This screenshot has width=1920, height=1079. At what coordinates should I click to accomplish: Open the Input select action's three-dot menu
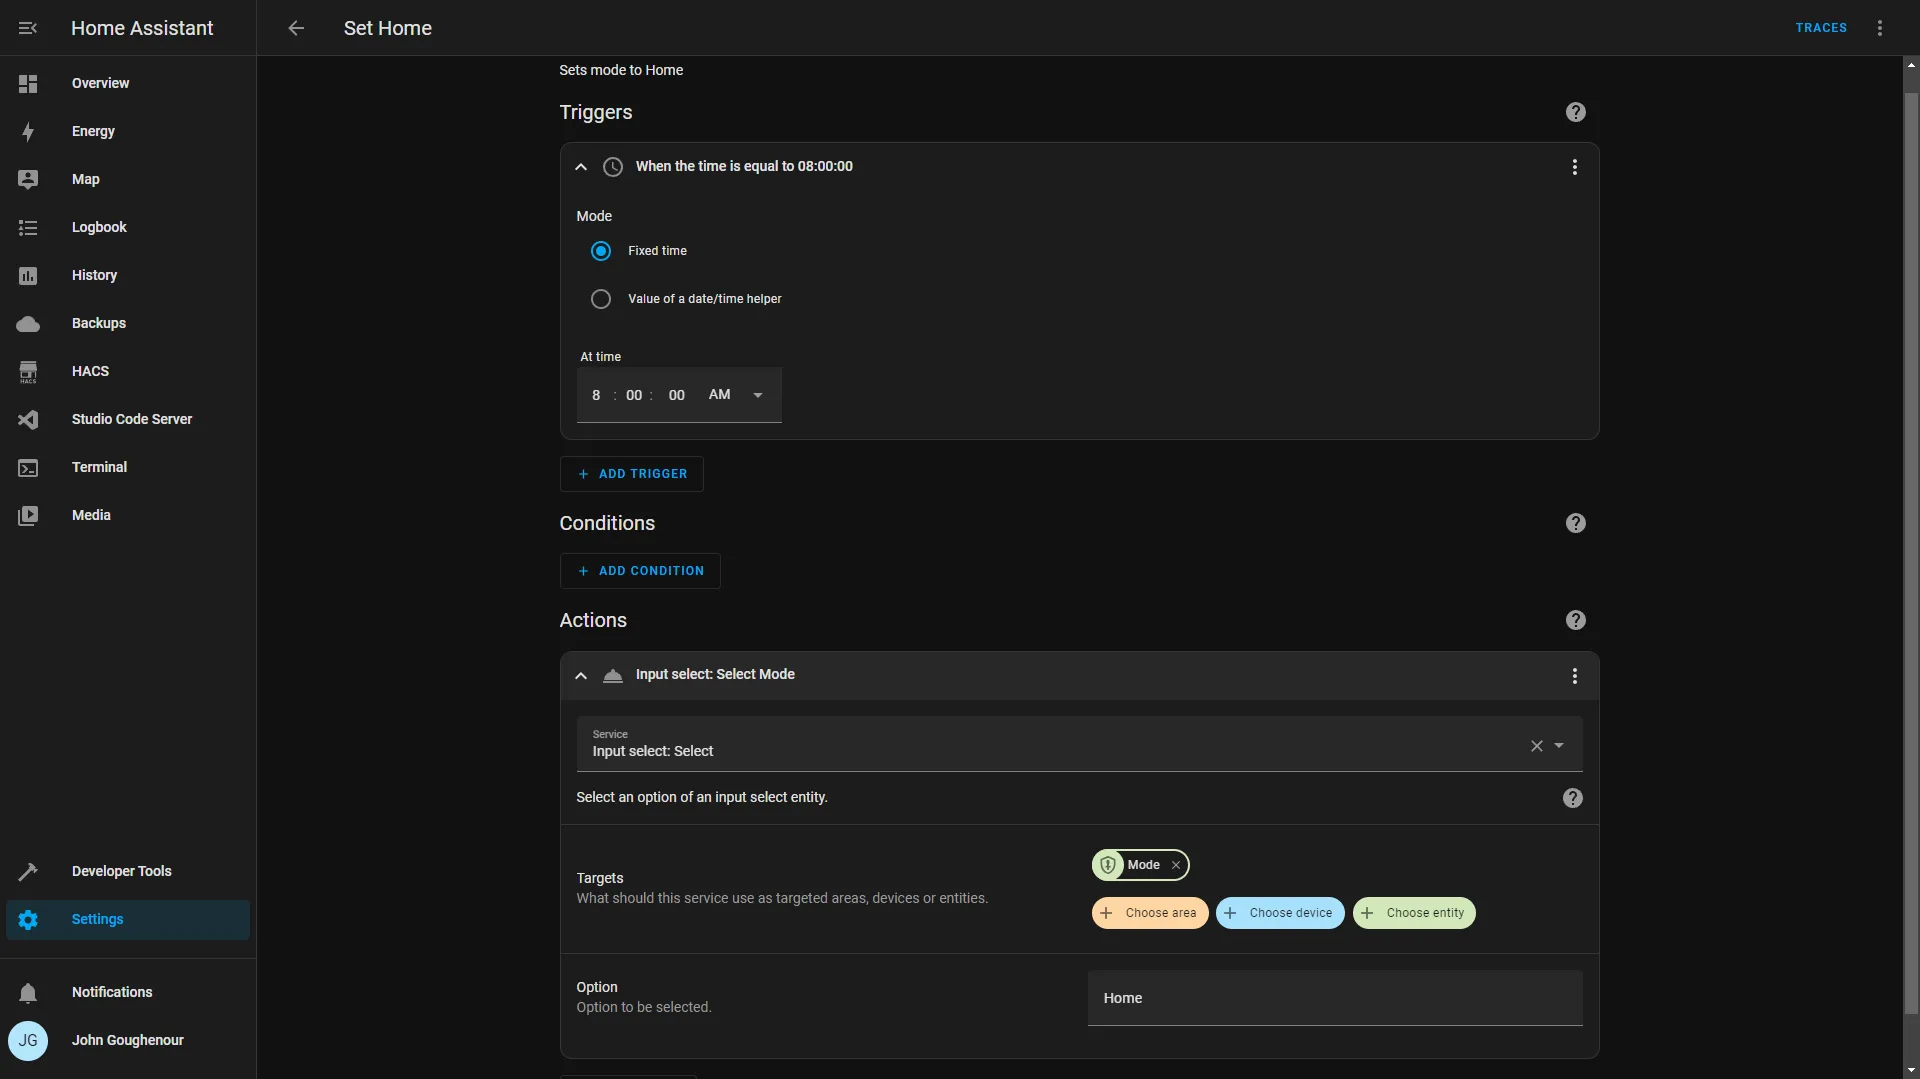pyautogui.click(x=1575, y=676)
